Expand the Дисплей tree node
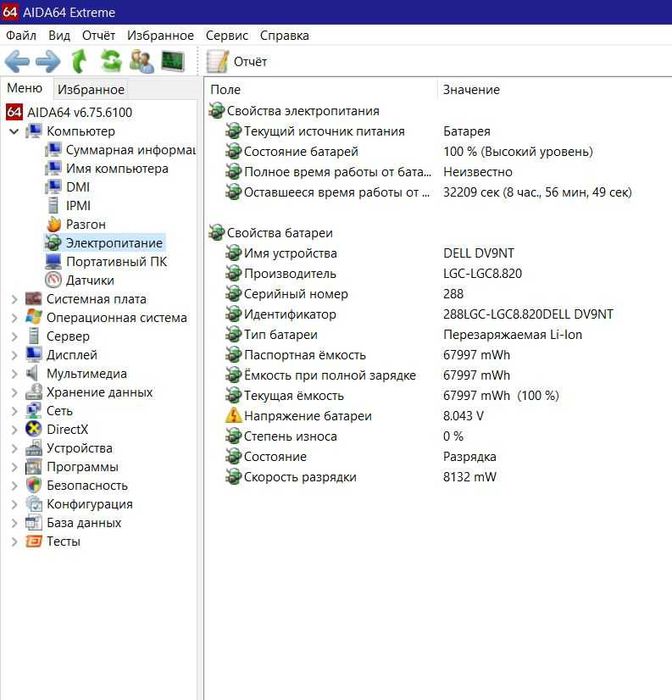 pos(14,355)
